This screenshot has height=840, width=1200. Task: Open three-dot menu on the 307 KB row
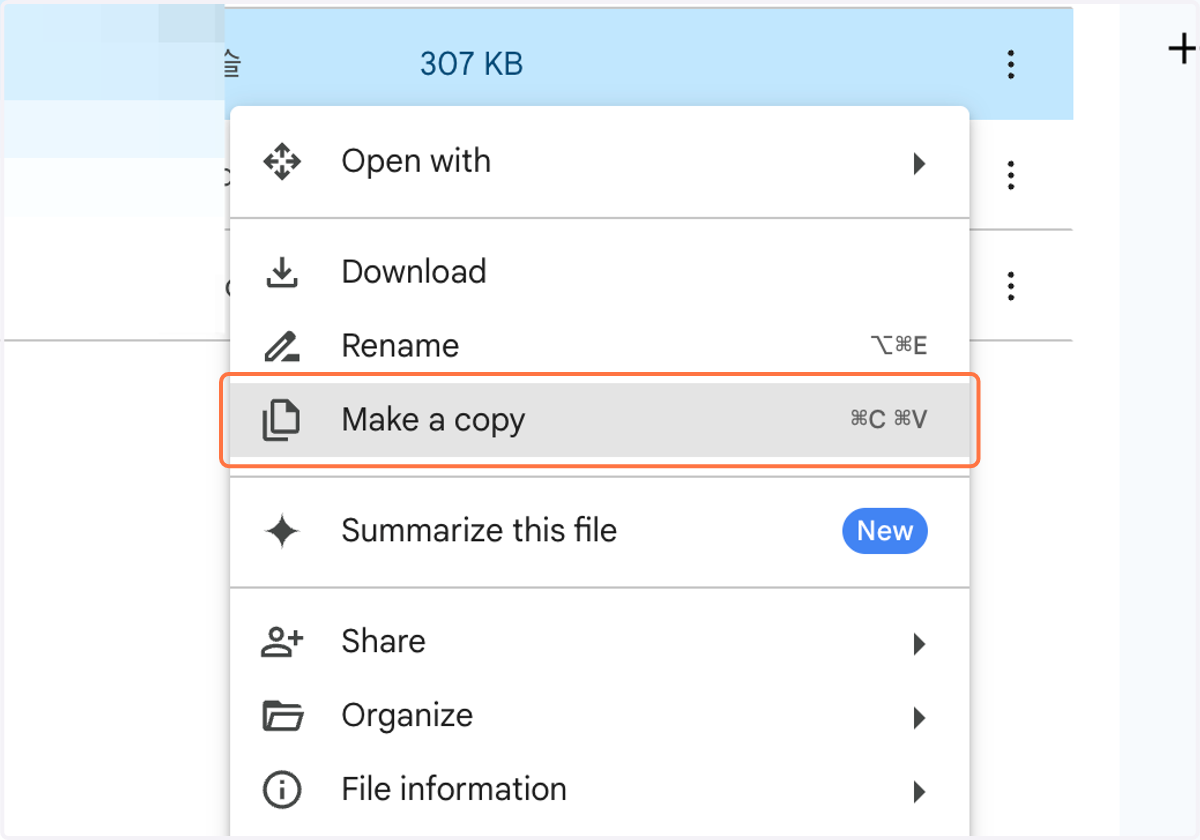(x=1011, y=65)
